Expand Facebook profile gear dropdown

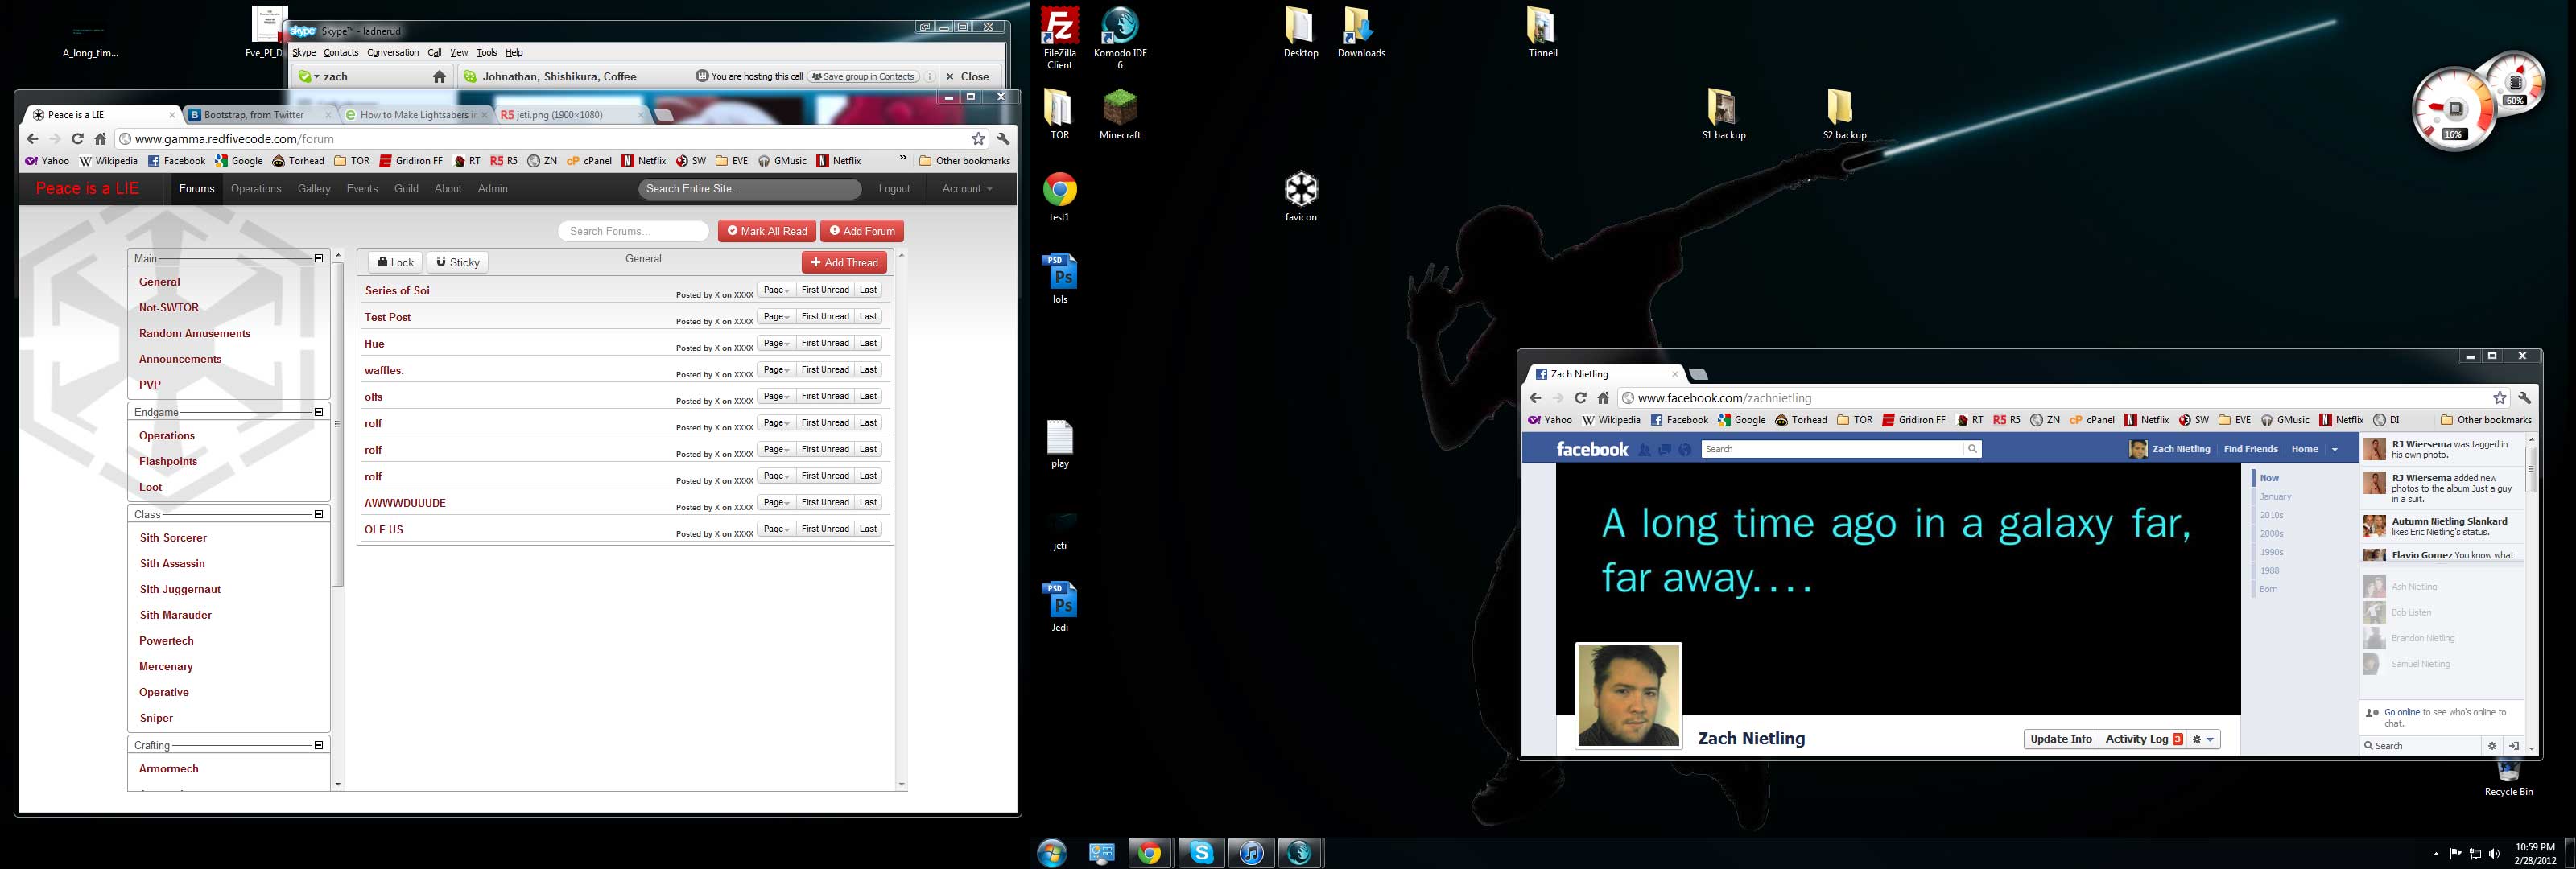pyautogui.click(x=2203, y=739)
